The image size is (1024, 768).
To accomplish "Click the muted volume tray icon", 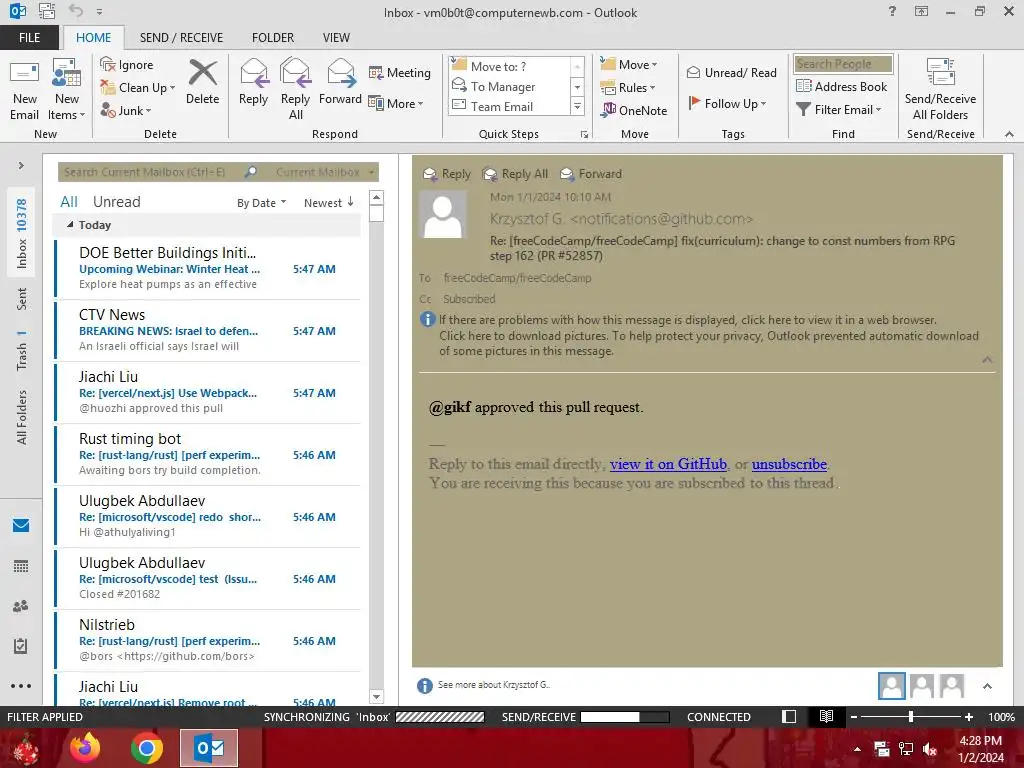I will click(x=930, y=749).
